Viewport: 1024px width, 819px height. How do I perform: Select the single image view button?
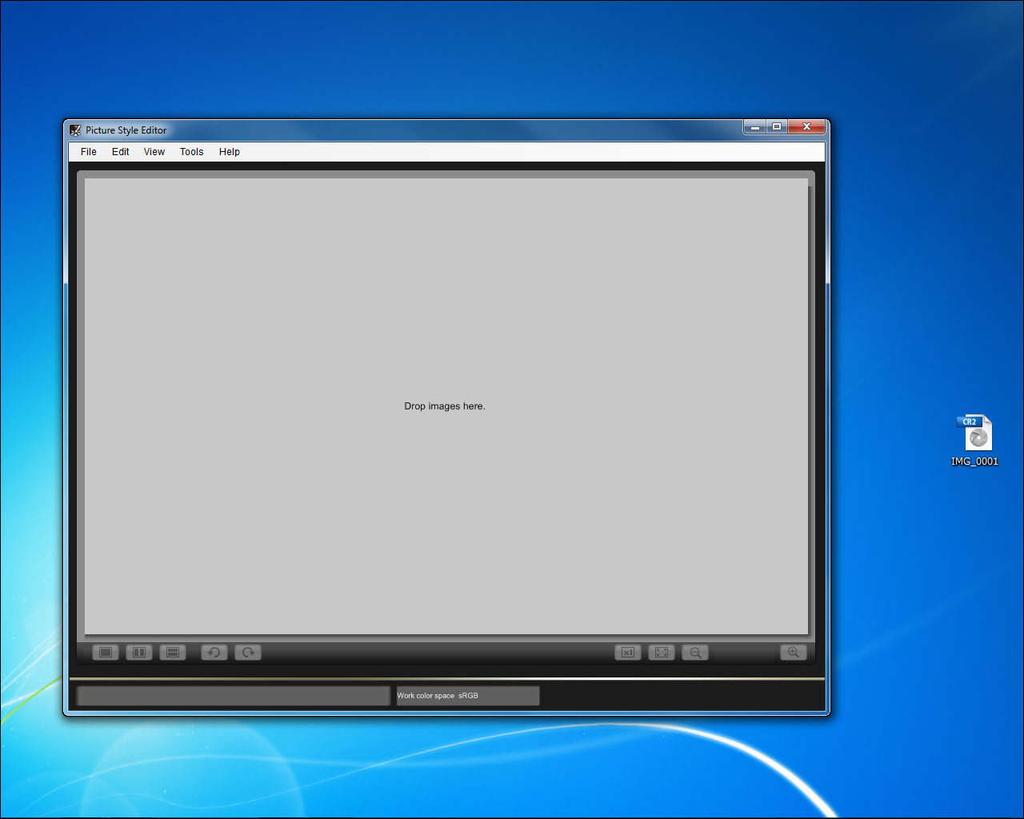tap(105, 652)
